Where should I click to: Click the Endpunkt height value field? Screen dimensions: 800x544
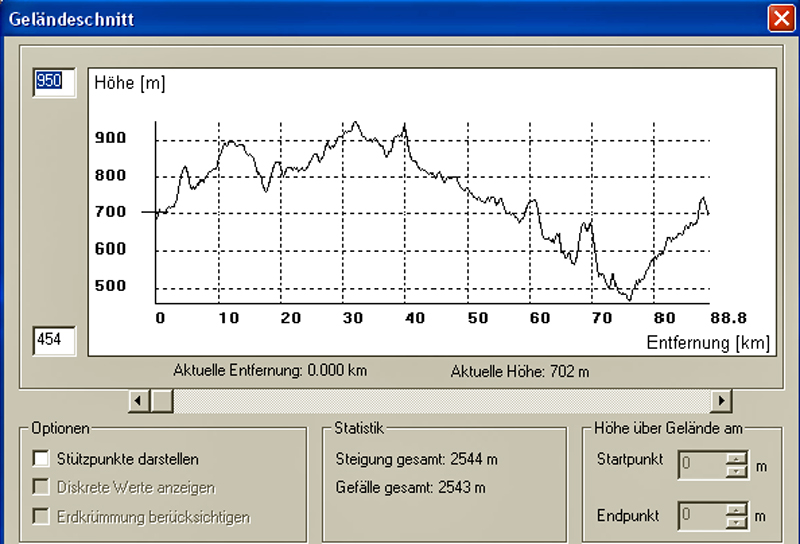[x=700, y=516]
